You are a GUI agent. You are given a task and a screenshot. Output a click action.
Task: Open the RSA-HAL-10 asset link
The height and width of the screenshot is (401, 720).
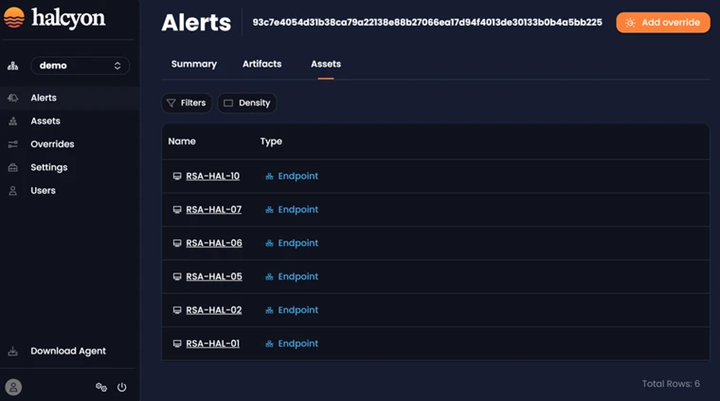pos(213,176)
